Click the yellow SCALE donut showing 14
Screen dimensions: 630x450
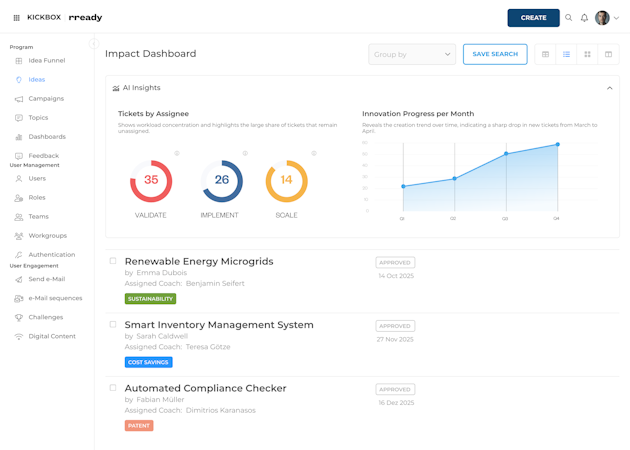click(x=286, y=181)
